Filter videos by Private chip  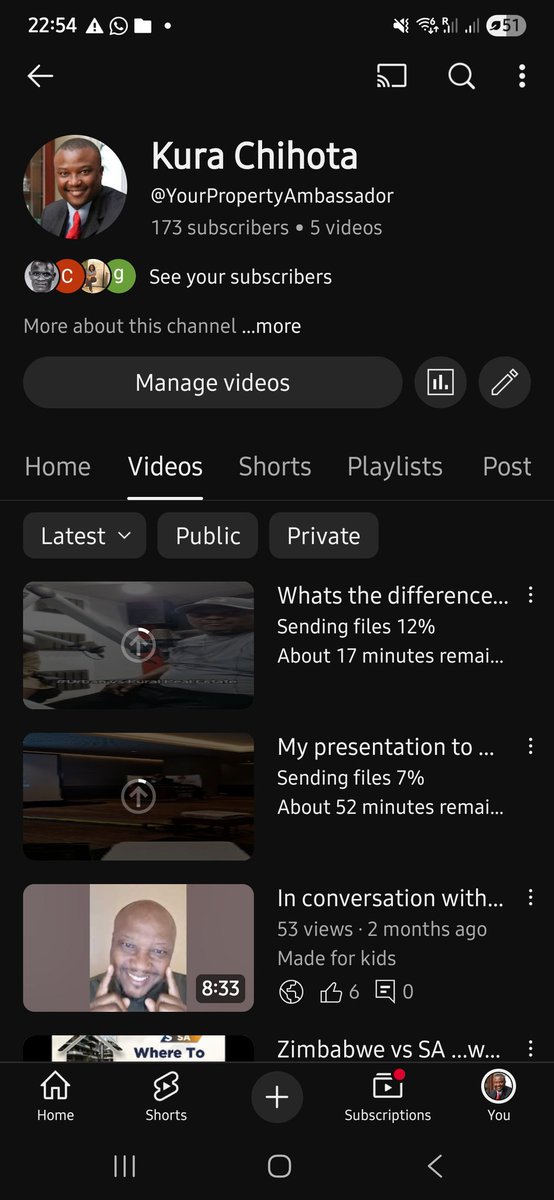coord(323,536)
